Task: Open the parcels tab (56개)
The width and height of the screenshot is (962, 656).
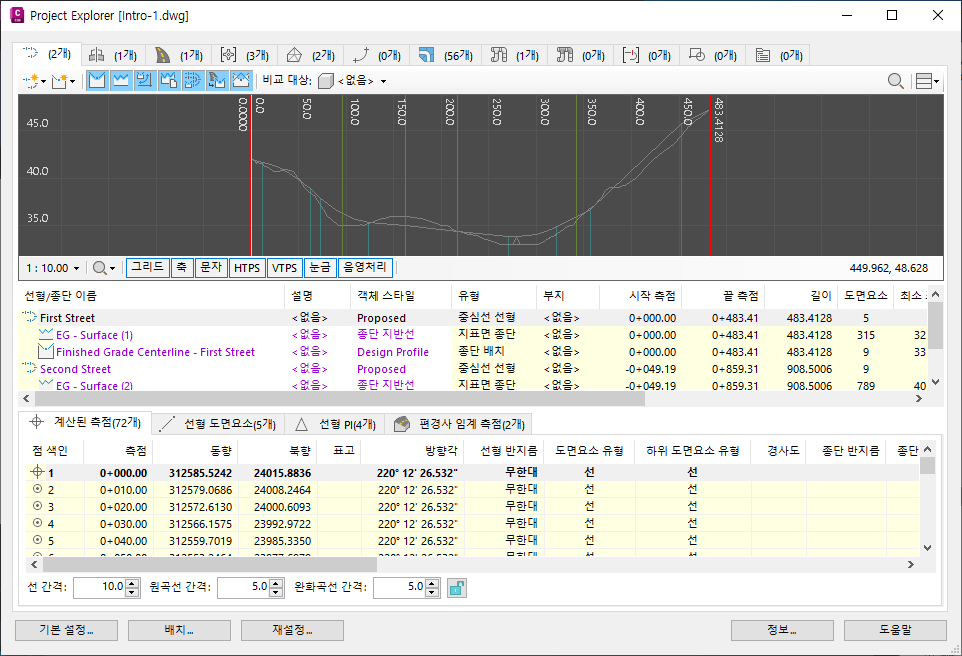Action: click(x=445, y=55)
